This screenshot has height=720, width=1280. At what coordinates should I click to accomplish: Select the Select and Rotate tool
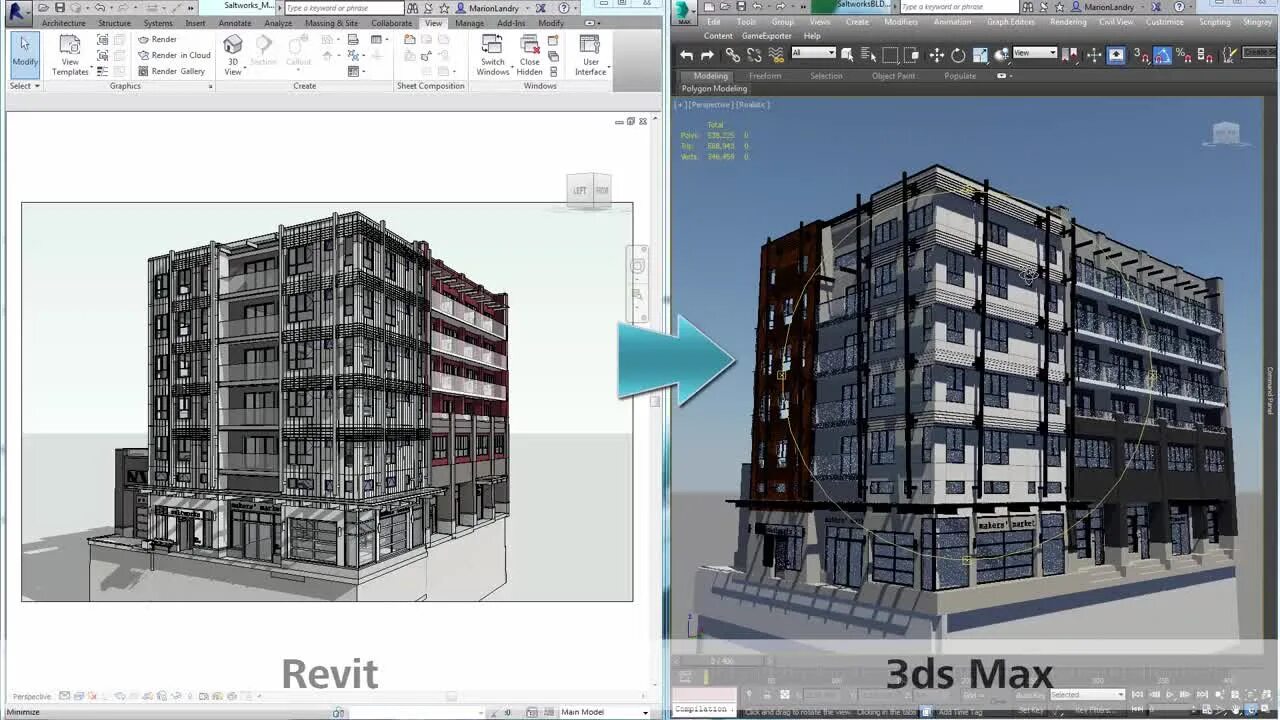pyautogui.click(x=958, y=55)
